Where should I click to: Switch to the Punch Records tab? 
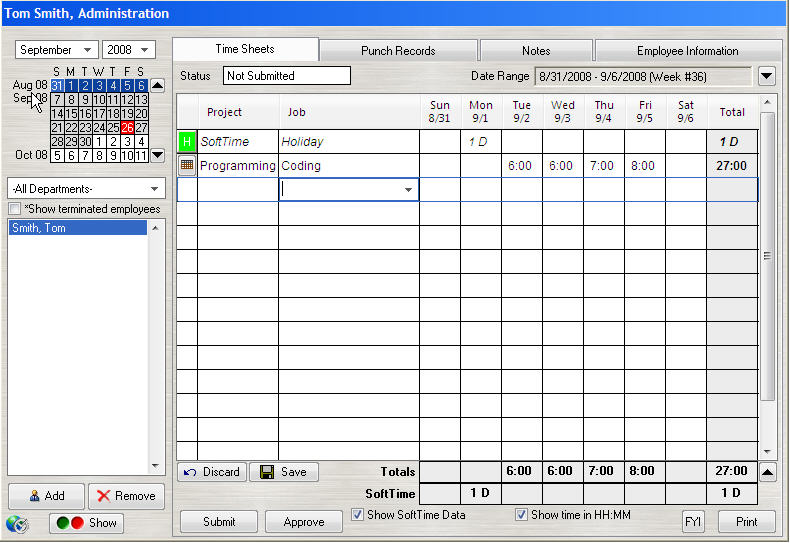click(x=398, y=51)
